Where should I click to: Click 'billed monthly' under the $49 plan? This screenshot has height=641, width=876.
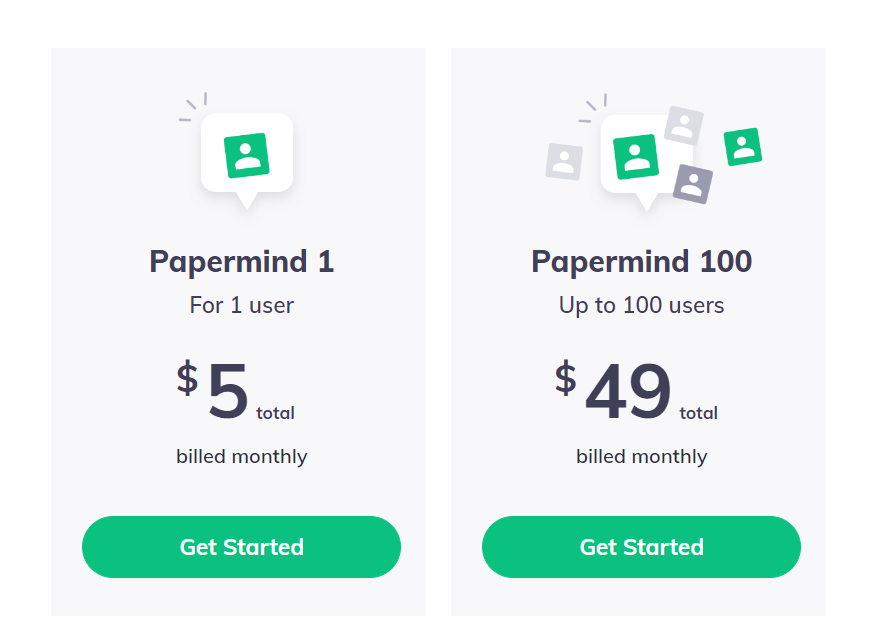point(641,457)
